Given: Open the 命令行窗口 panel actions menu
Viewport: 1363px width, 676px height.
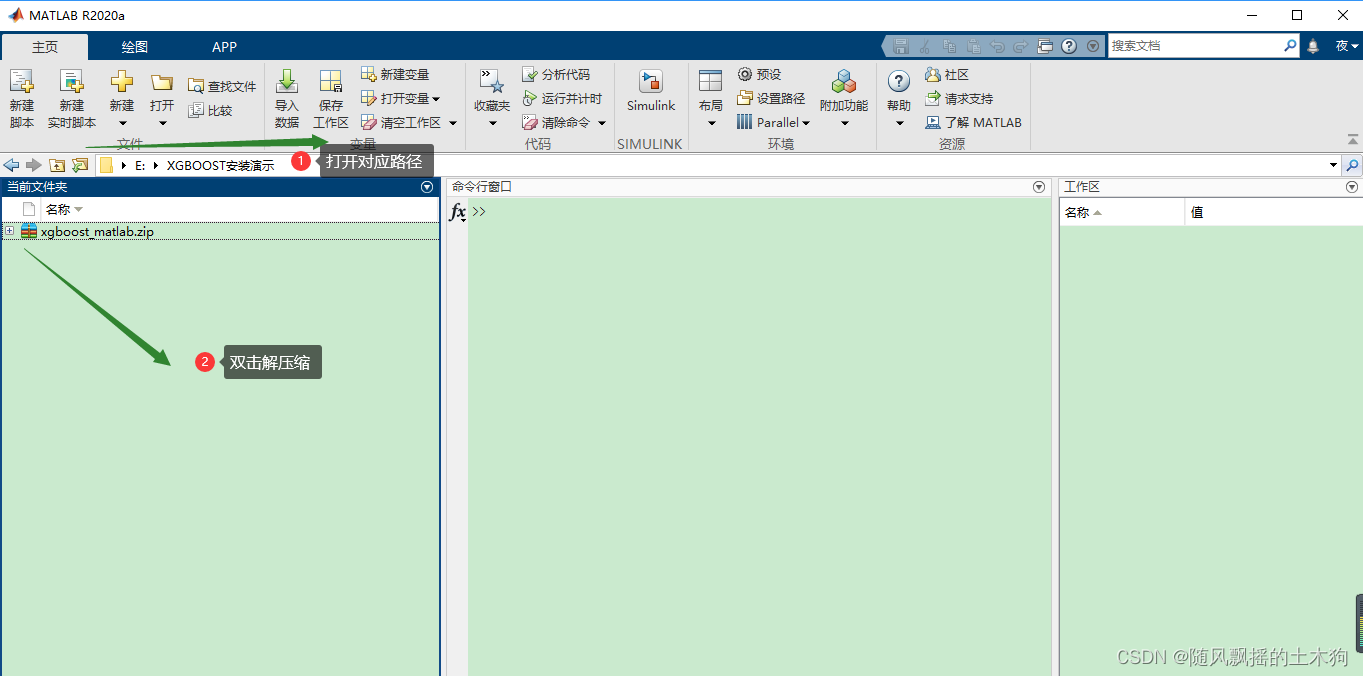Looking at the screenshot, I should (x=1038, y=187).
